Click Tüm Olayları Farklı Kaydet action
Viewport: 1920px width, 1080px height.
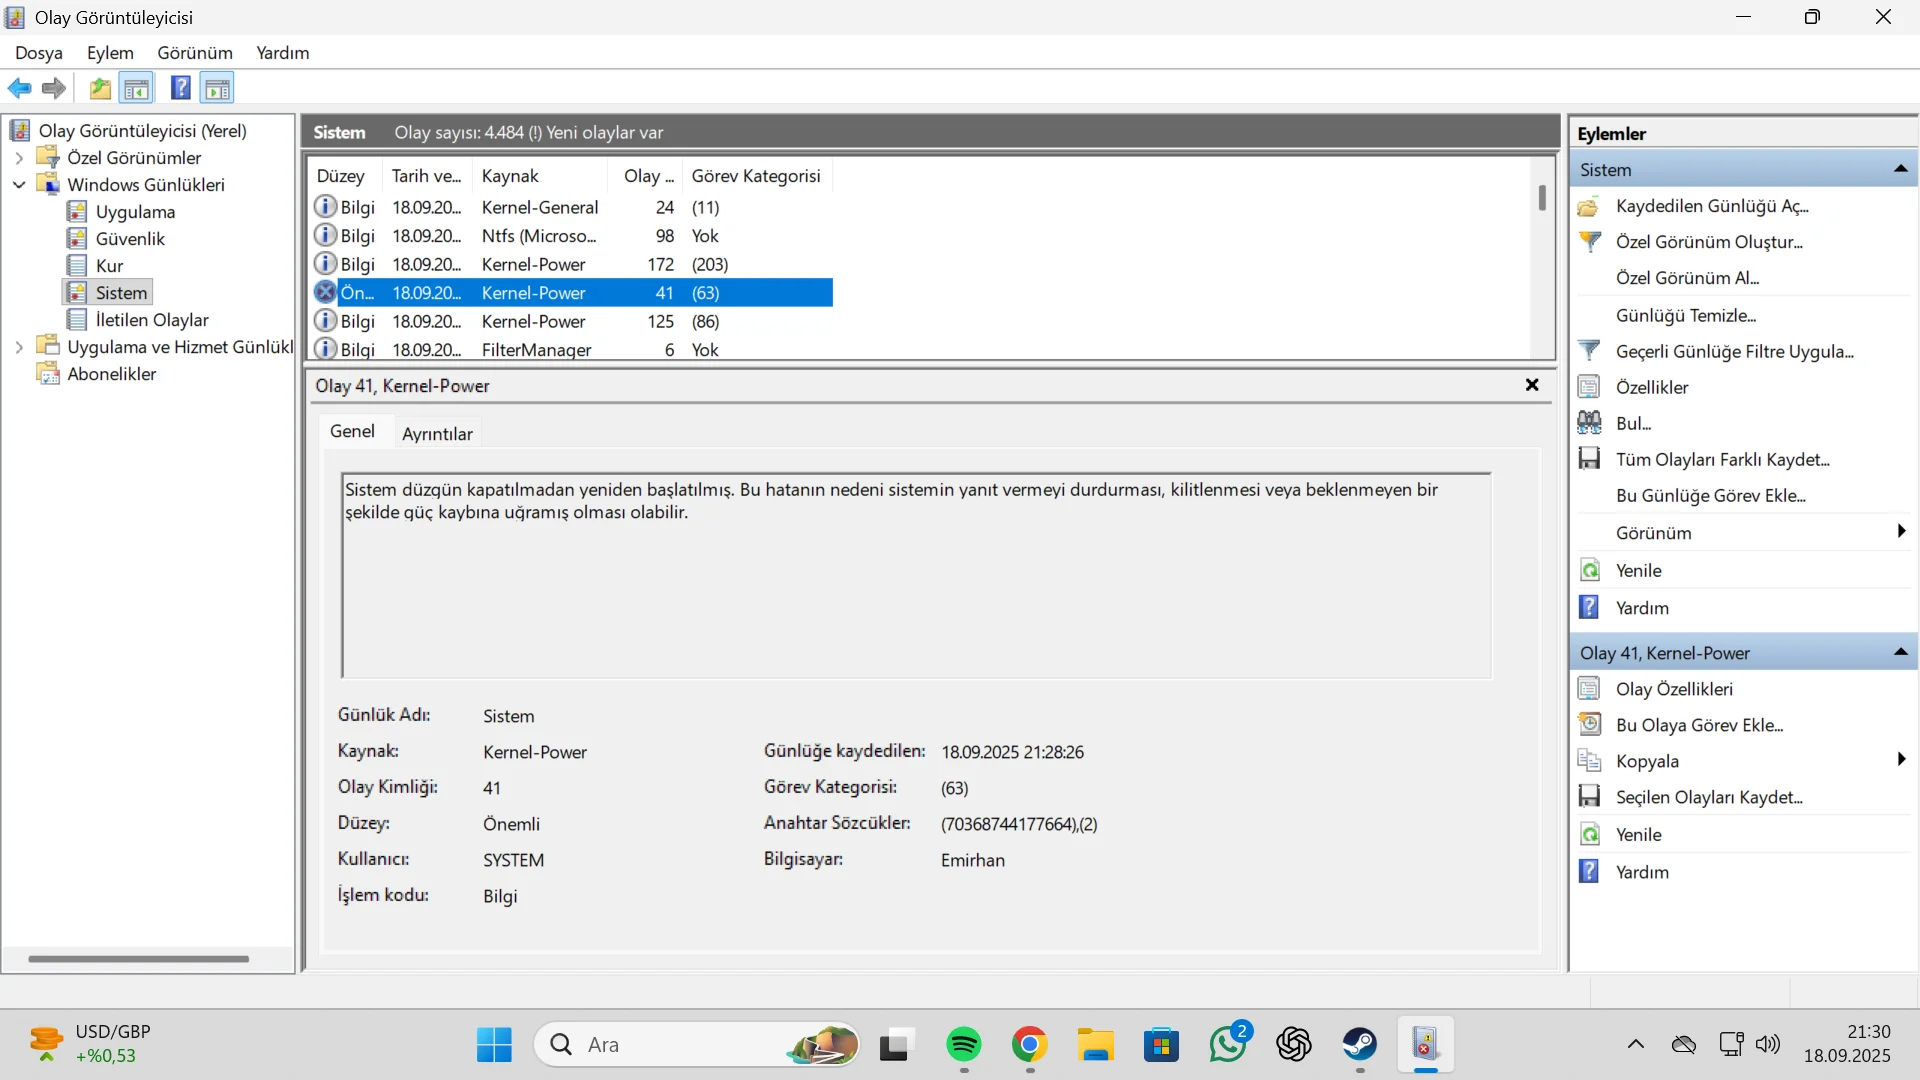tap(1722, 459)
